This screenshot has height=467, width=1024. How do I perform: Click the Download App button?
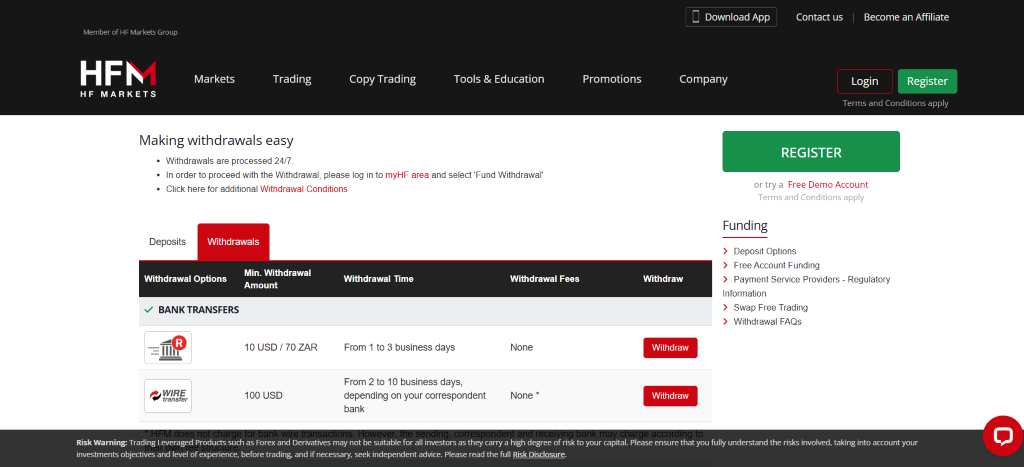pyautogui.click(x=731, y=17)
